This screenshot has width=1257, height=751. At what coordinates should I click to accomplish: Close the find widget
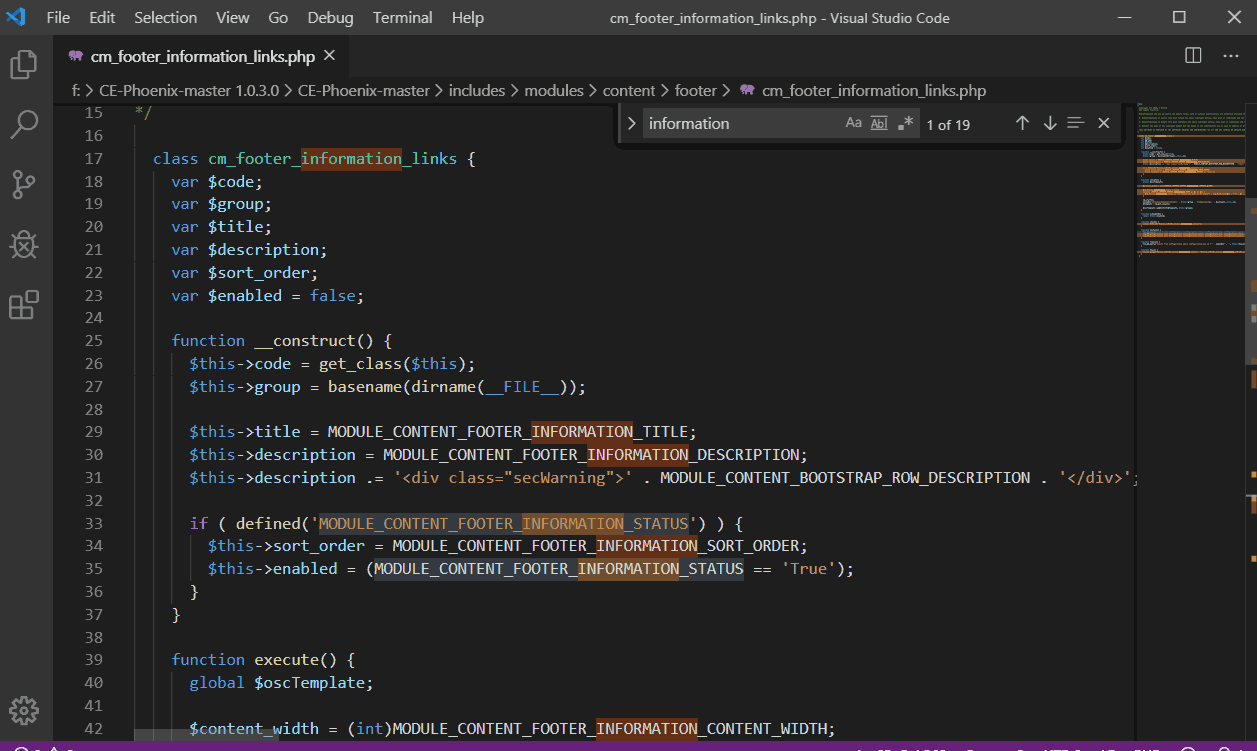(x=1104, y=123)
